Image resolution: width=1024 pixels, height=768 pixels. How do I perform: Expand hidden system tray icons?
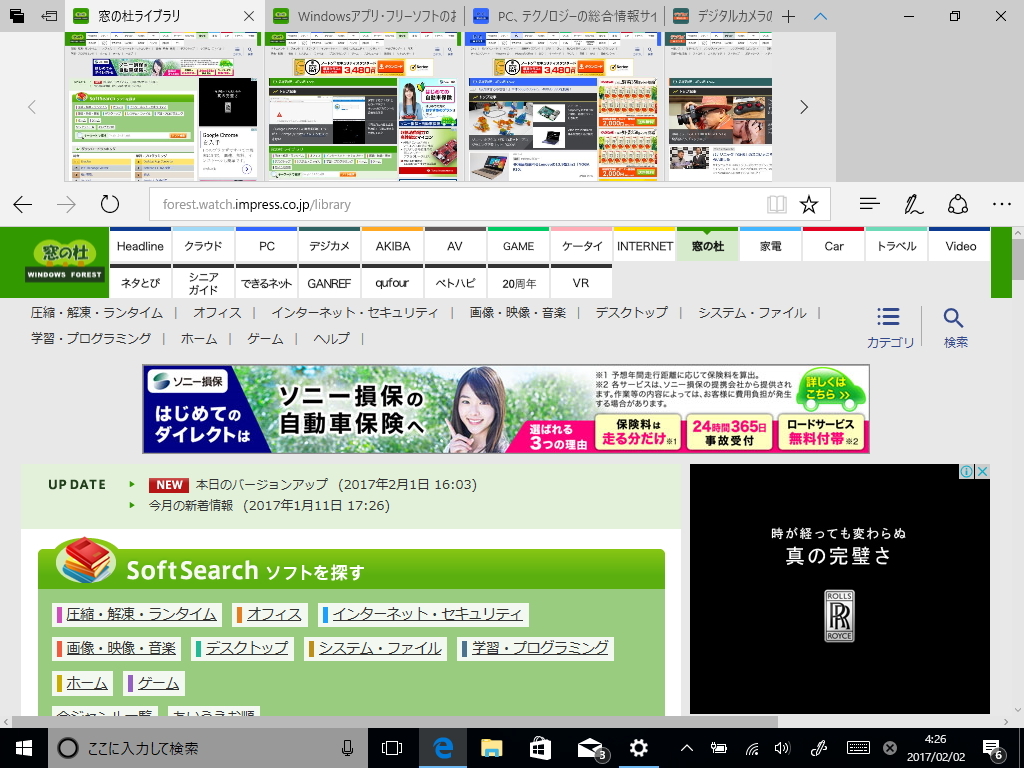click(686, 747)
